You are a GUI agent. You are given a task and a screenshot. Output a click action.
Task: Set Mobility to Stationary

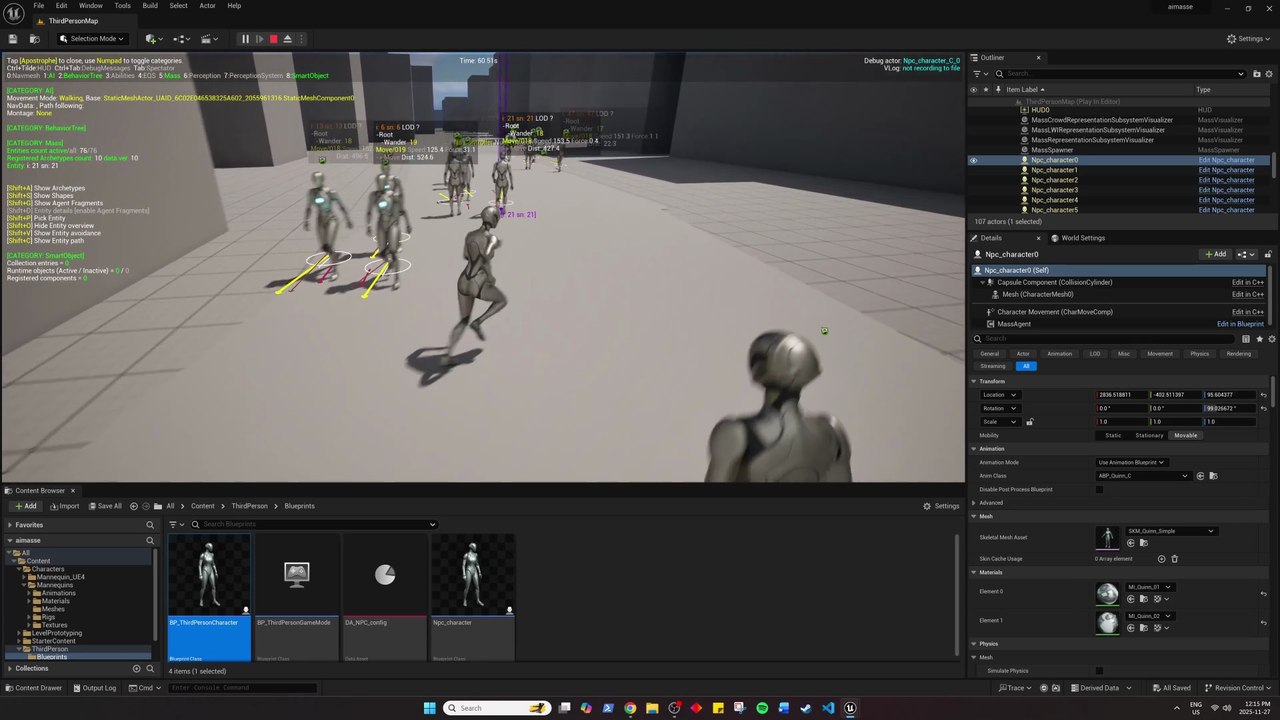(1149, 435)
